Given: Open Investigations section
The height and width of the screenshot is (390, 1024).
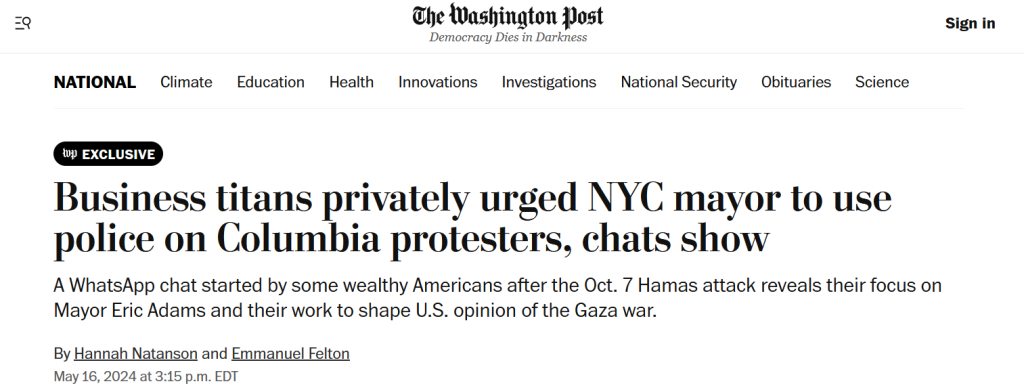Looking at the screenshot, I should (x=549, y=82).
